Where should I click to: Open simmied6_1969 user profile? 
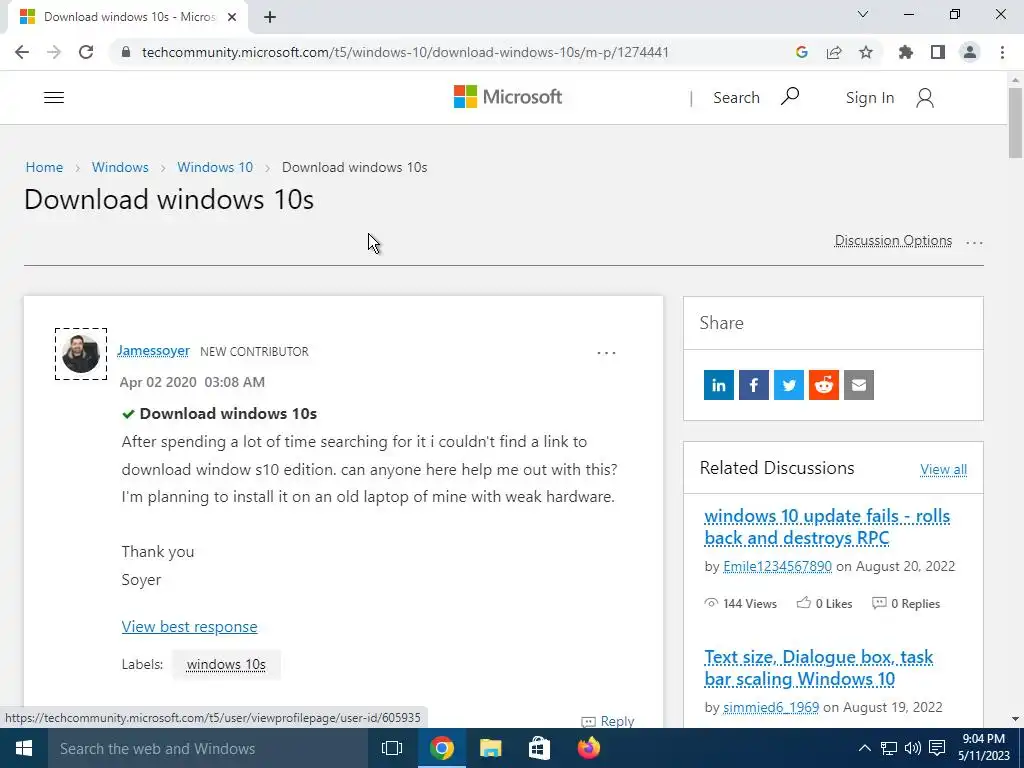[771, 707]
